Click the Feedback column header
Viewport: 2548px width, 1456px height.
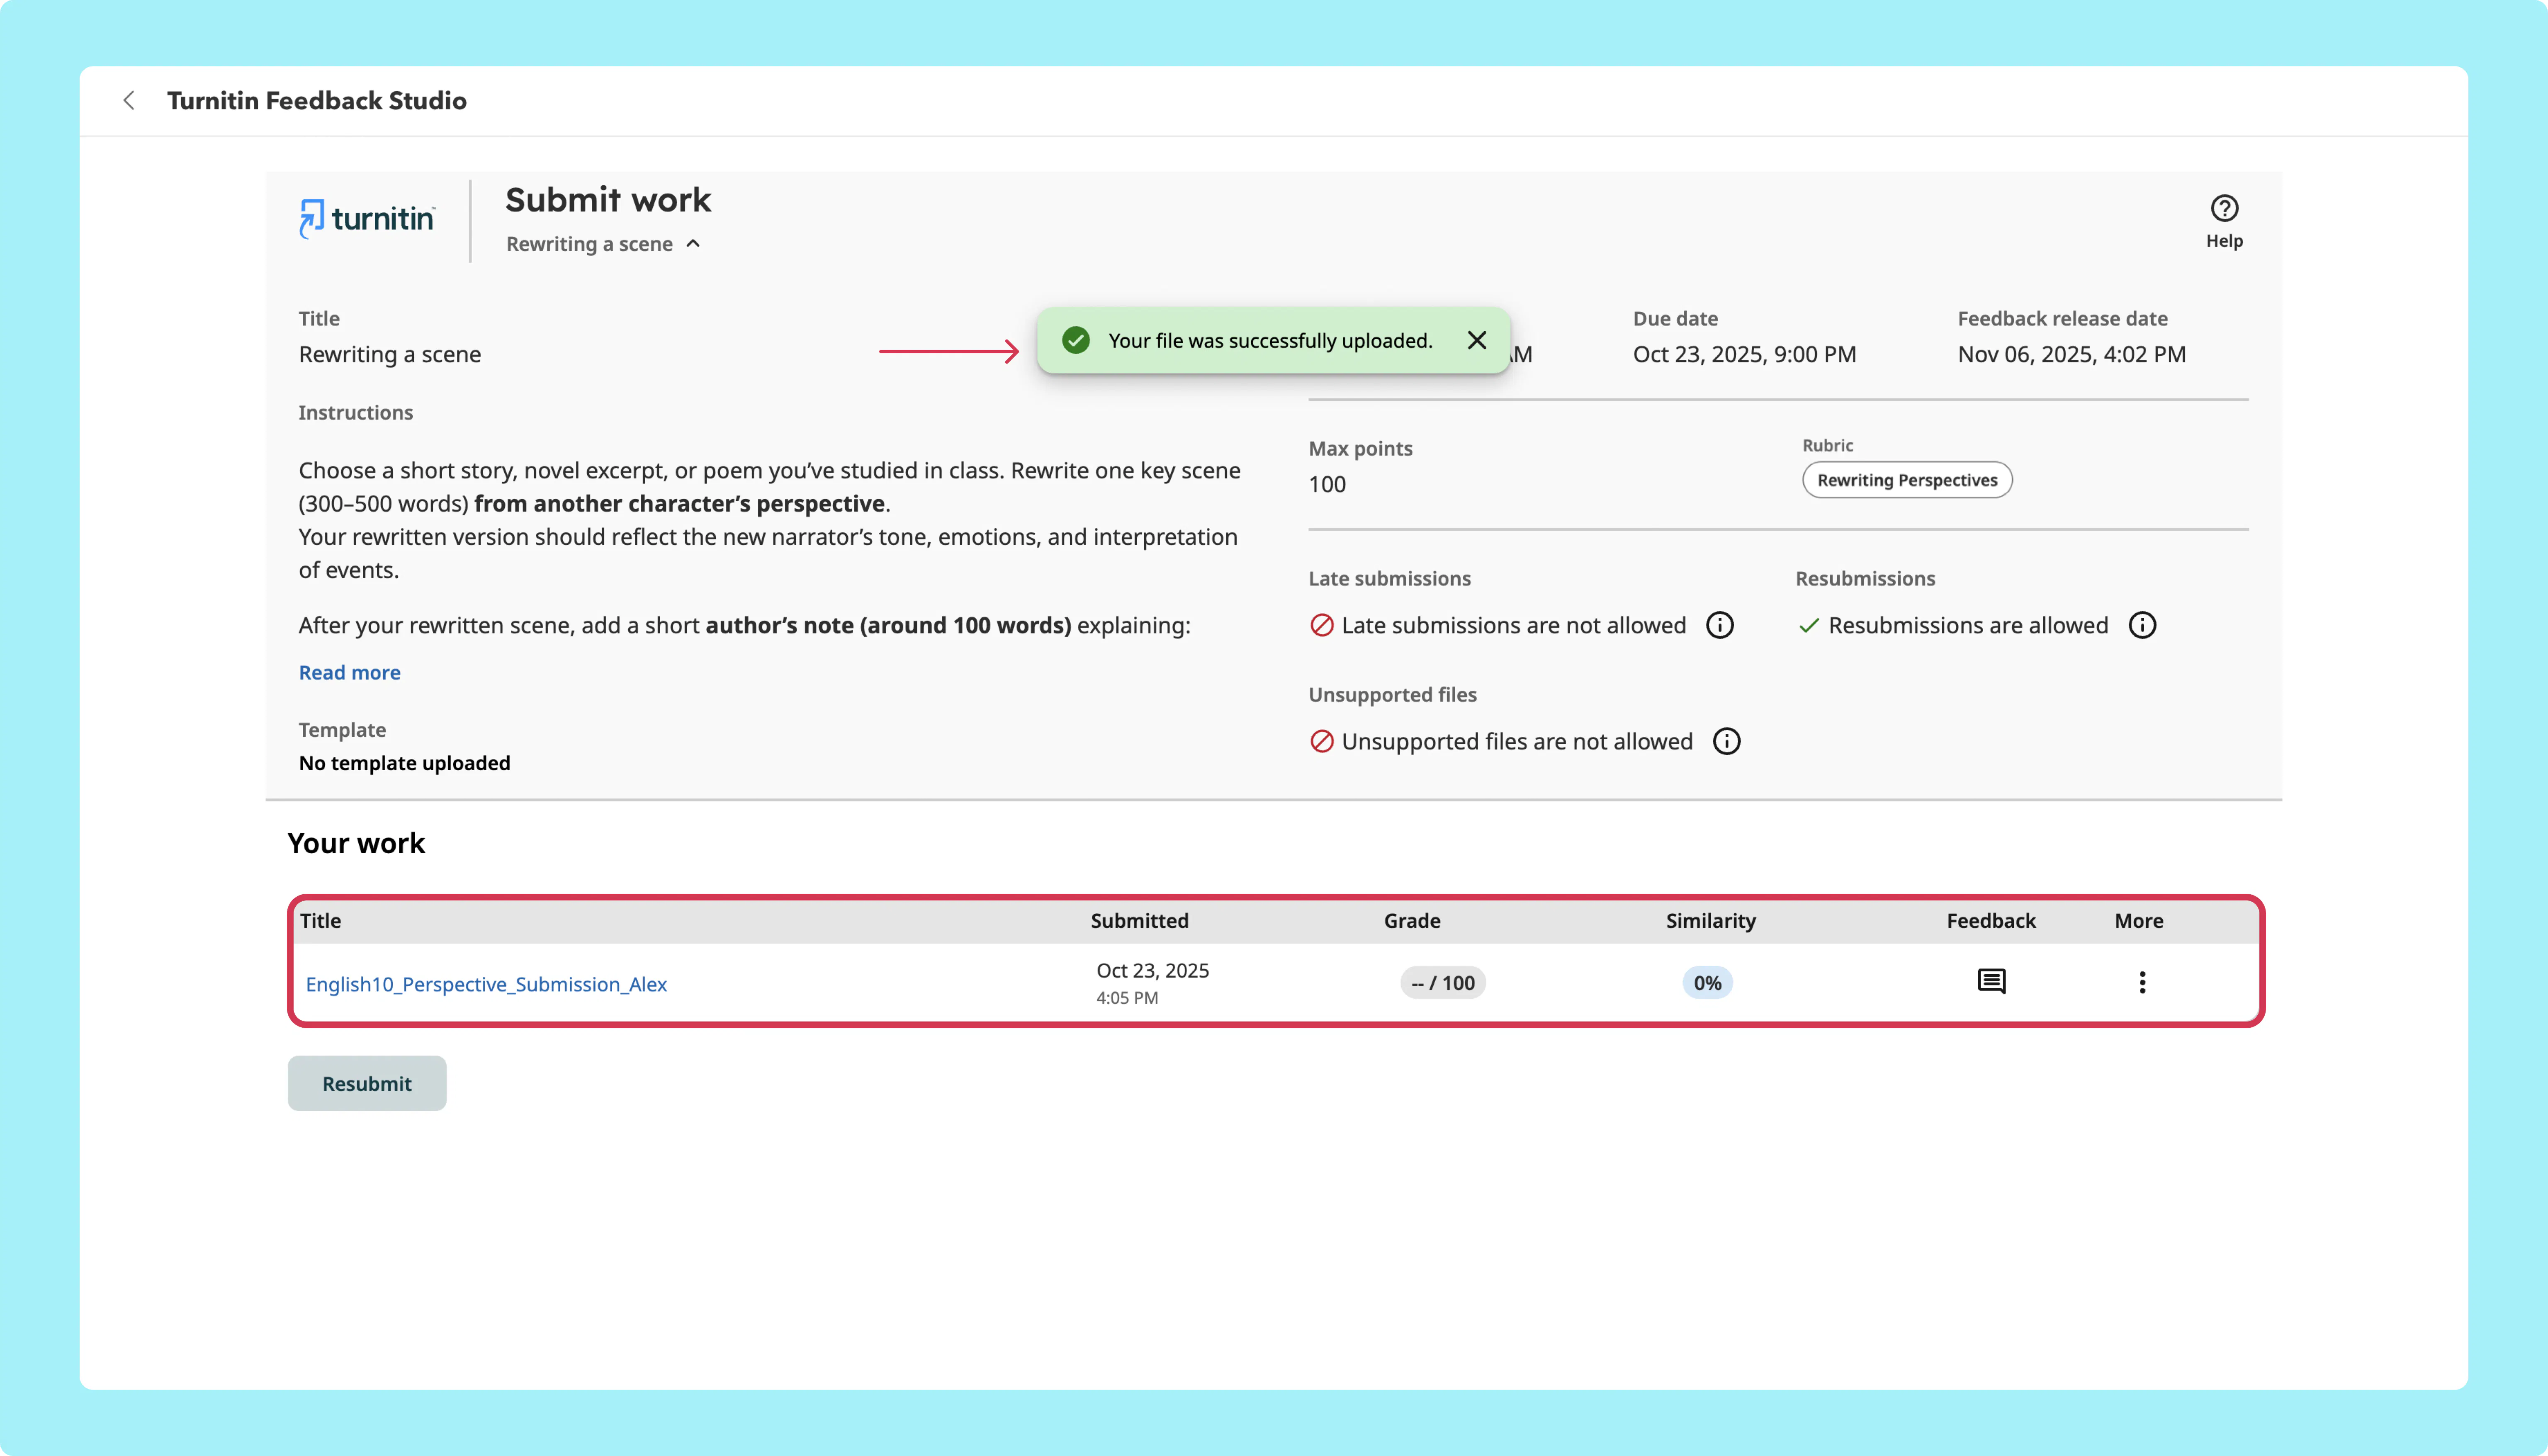click(1991, 921)
